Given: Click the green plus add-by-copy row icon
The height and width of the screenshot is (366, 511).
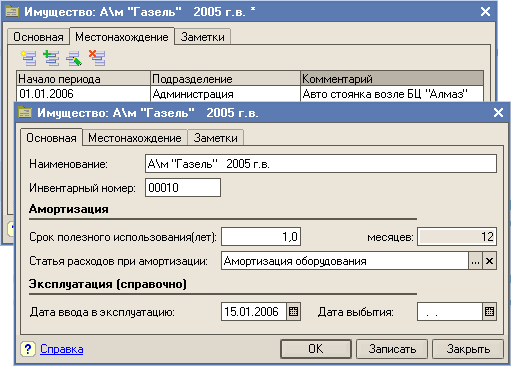Looking at the screenshot, I should [51, 58].
